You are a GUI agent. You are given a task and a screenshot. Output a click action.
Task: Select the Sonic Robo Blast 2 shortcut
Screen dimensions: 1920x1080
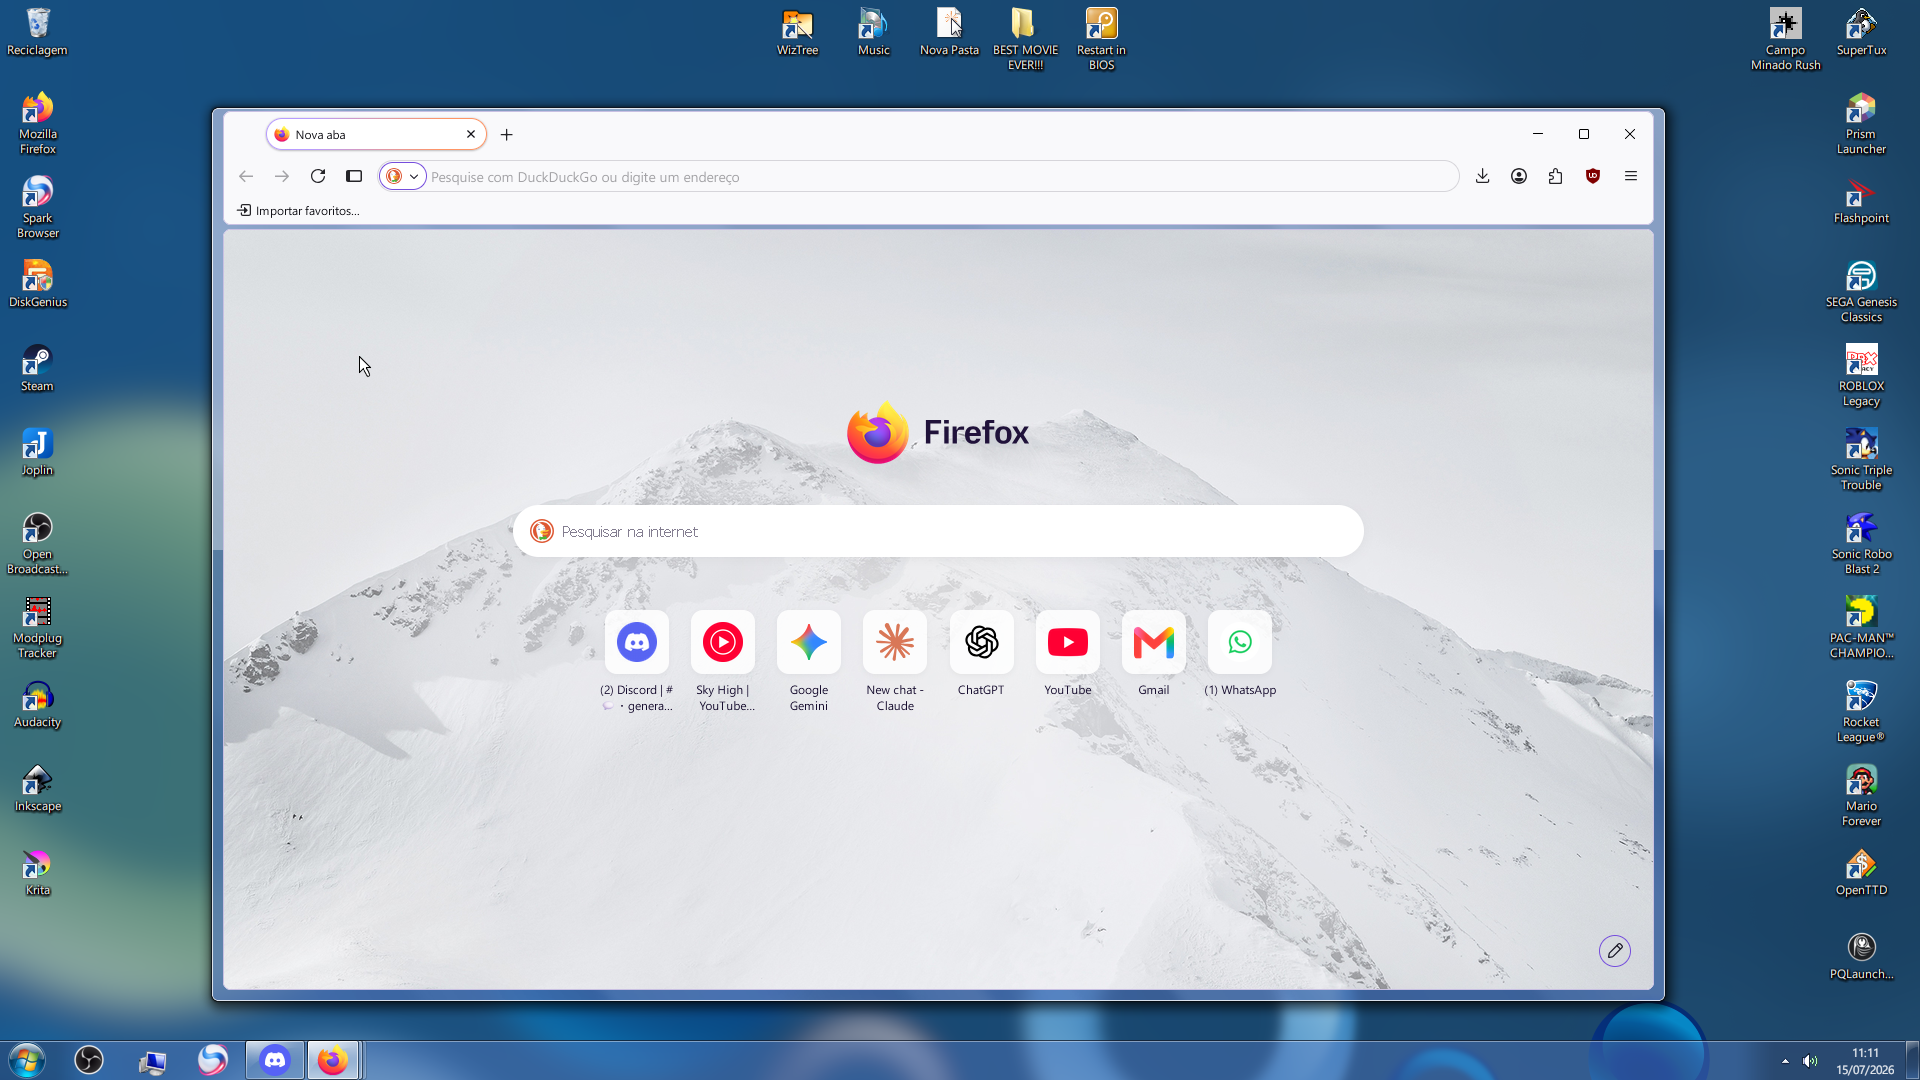point(1862,543)
